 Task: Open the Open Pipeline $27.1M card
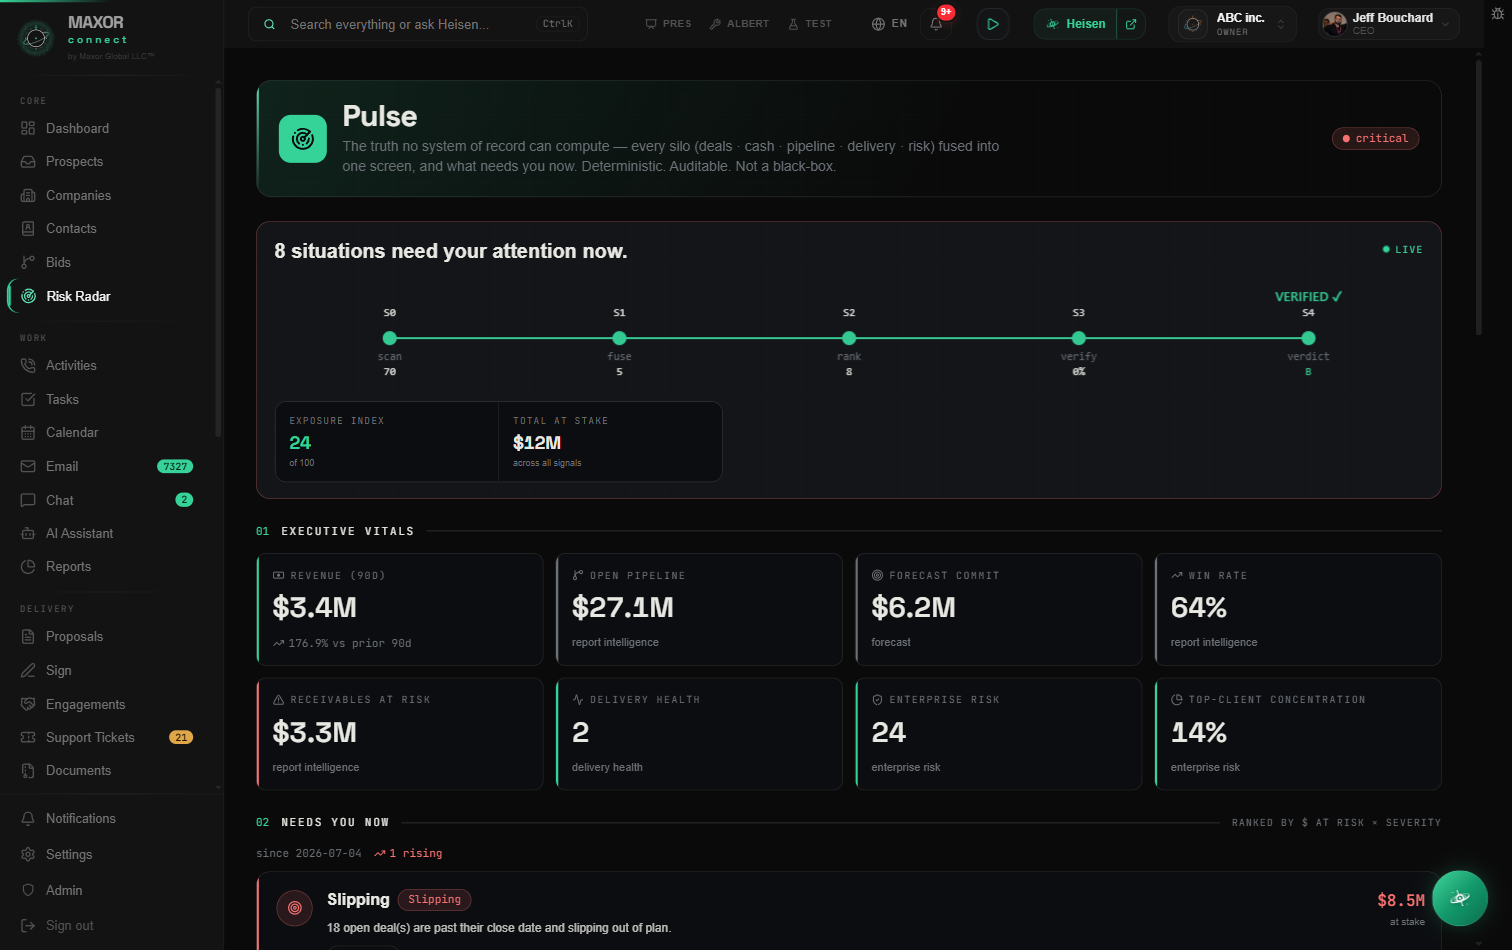[x=699, y=609]
